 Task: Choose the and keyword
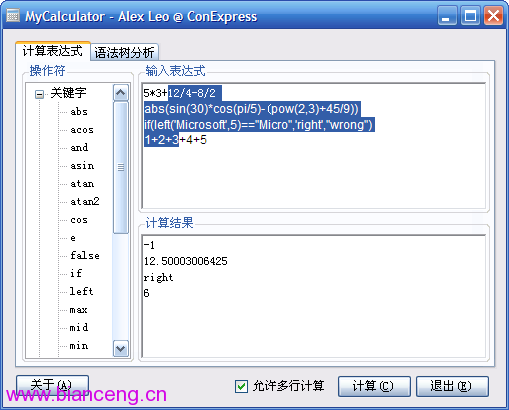[79, 147]
